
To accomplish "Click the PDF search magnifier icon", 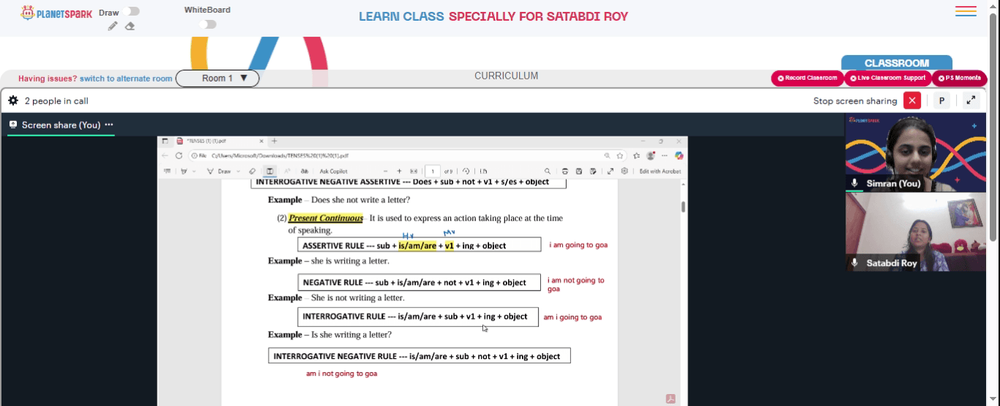I will pos(547,171).
